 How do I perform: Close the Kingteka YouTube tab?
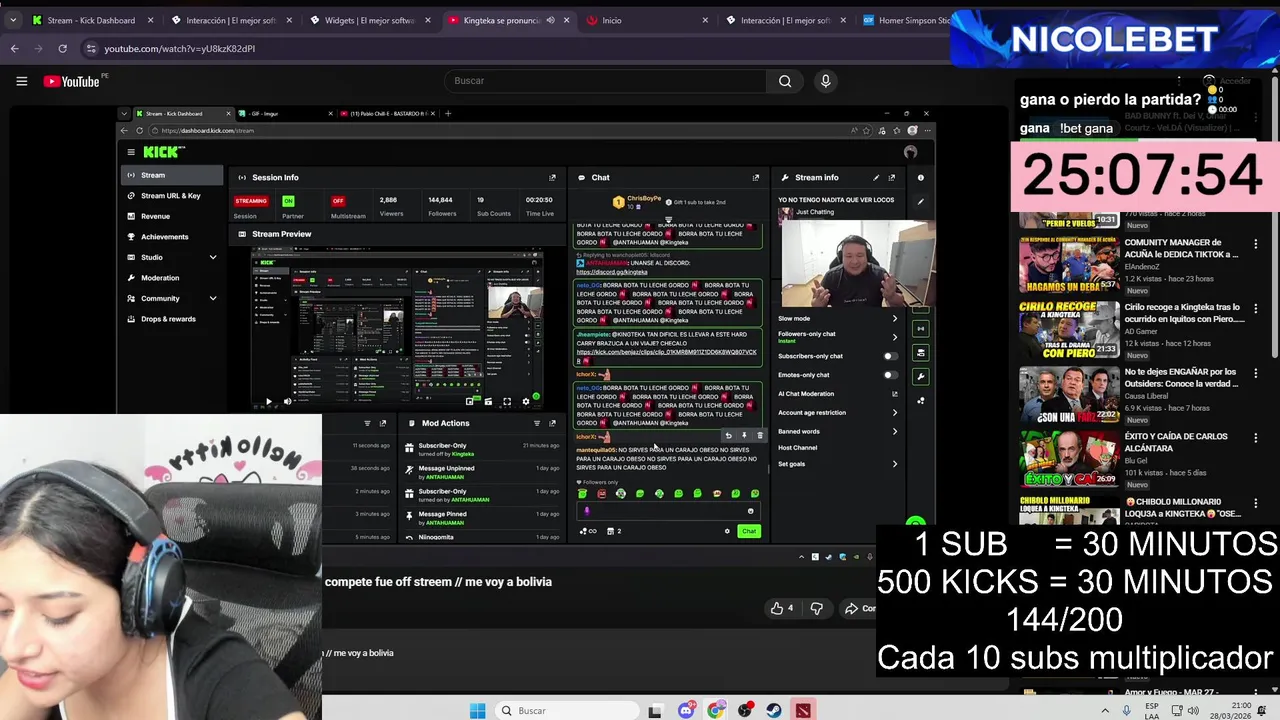tap(567, 20)
